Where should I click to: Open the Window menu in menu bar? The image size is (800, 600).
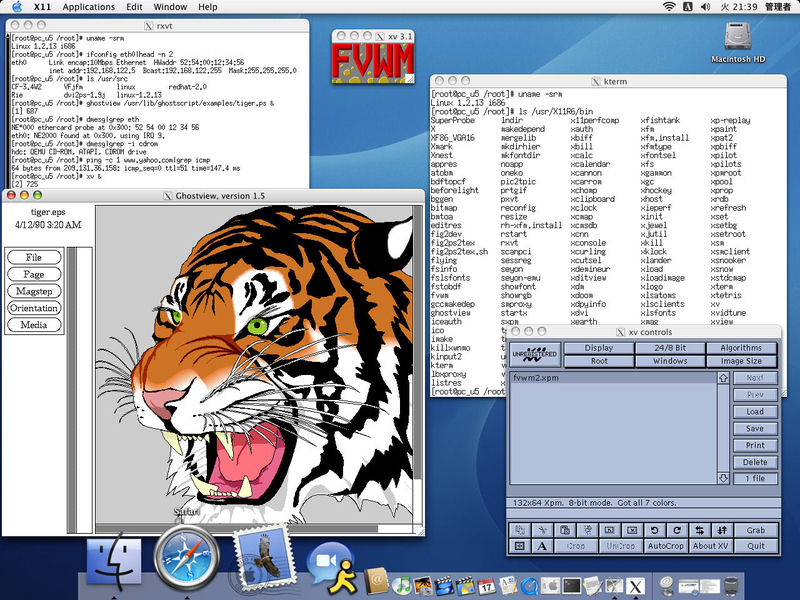click(x=170, y=7)
